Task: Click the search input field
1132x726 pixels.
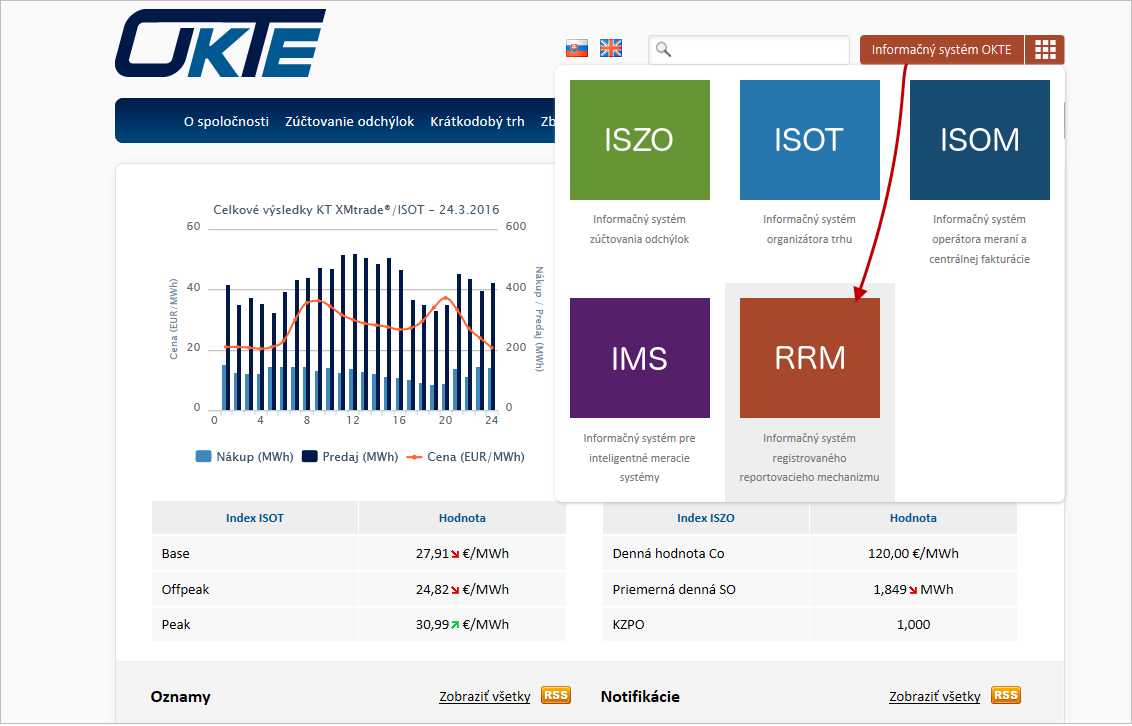Action: tap(749, 50)
